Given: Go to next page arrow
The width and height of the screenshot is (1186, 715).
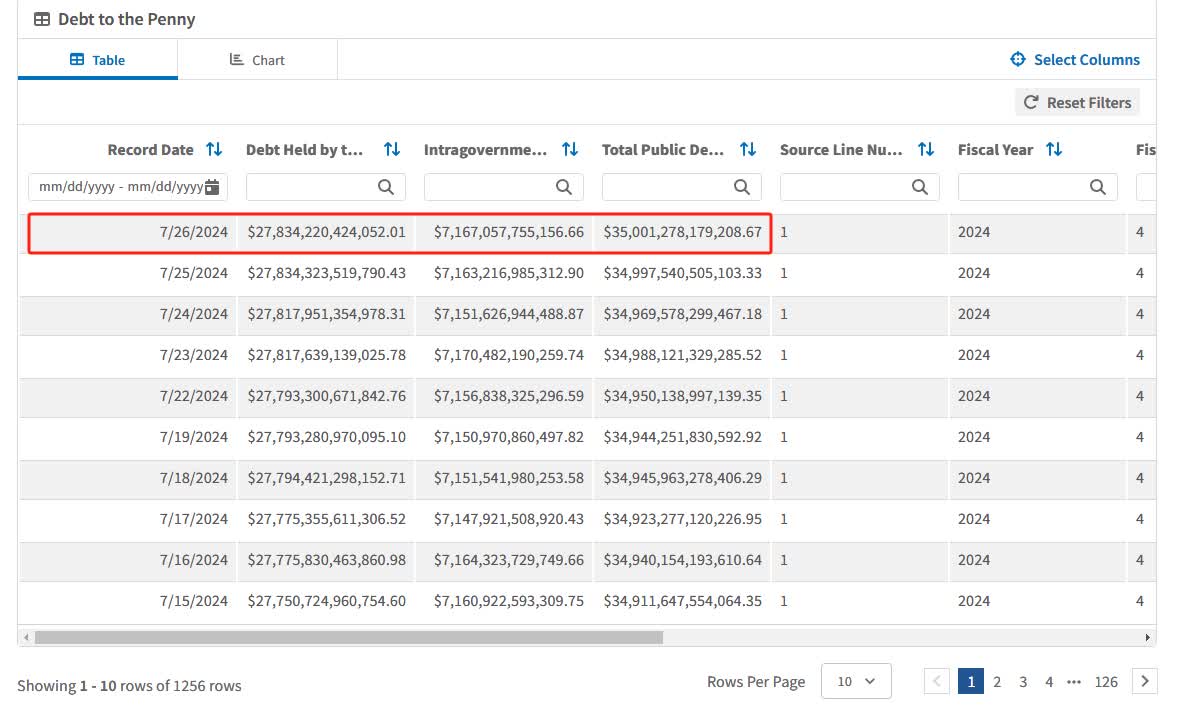Looking at the screenshot, I should point(1145,681).
